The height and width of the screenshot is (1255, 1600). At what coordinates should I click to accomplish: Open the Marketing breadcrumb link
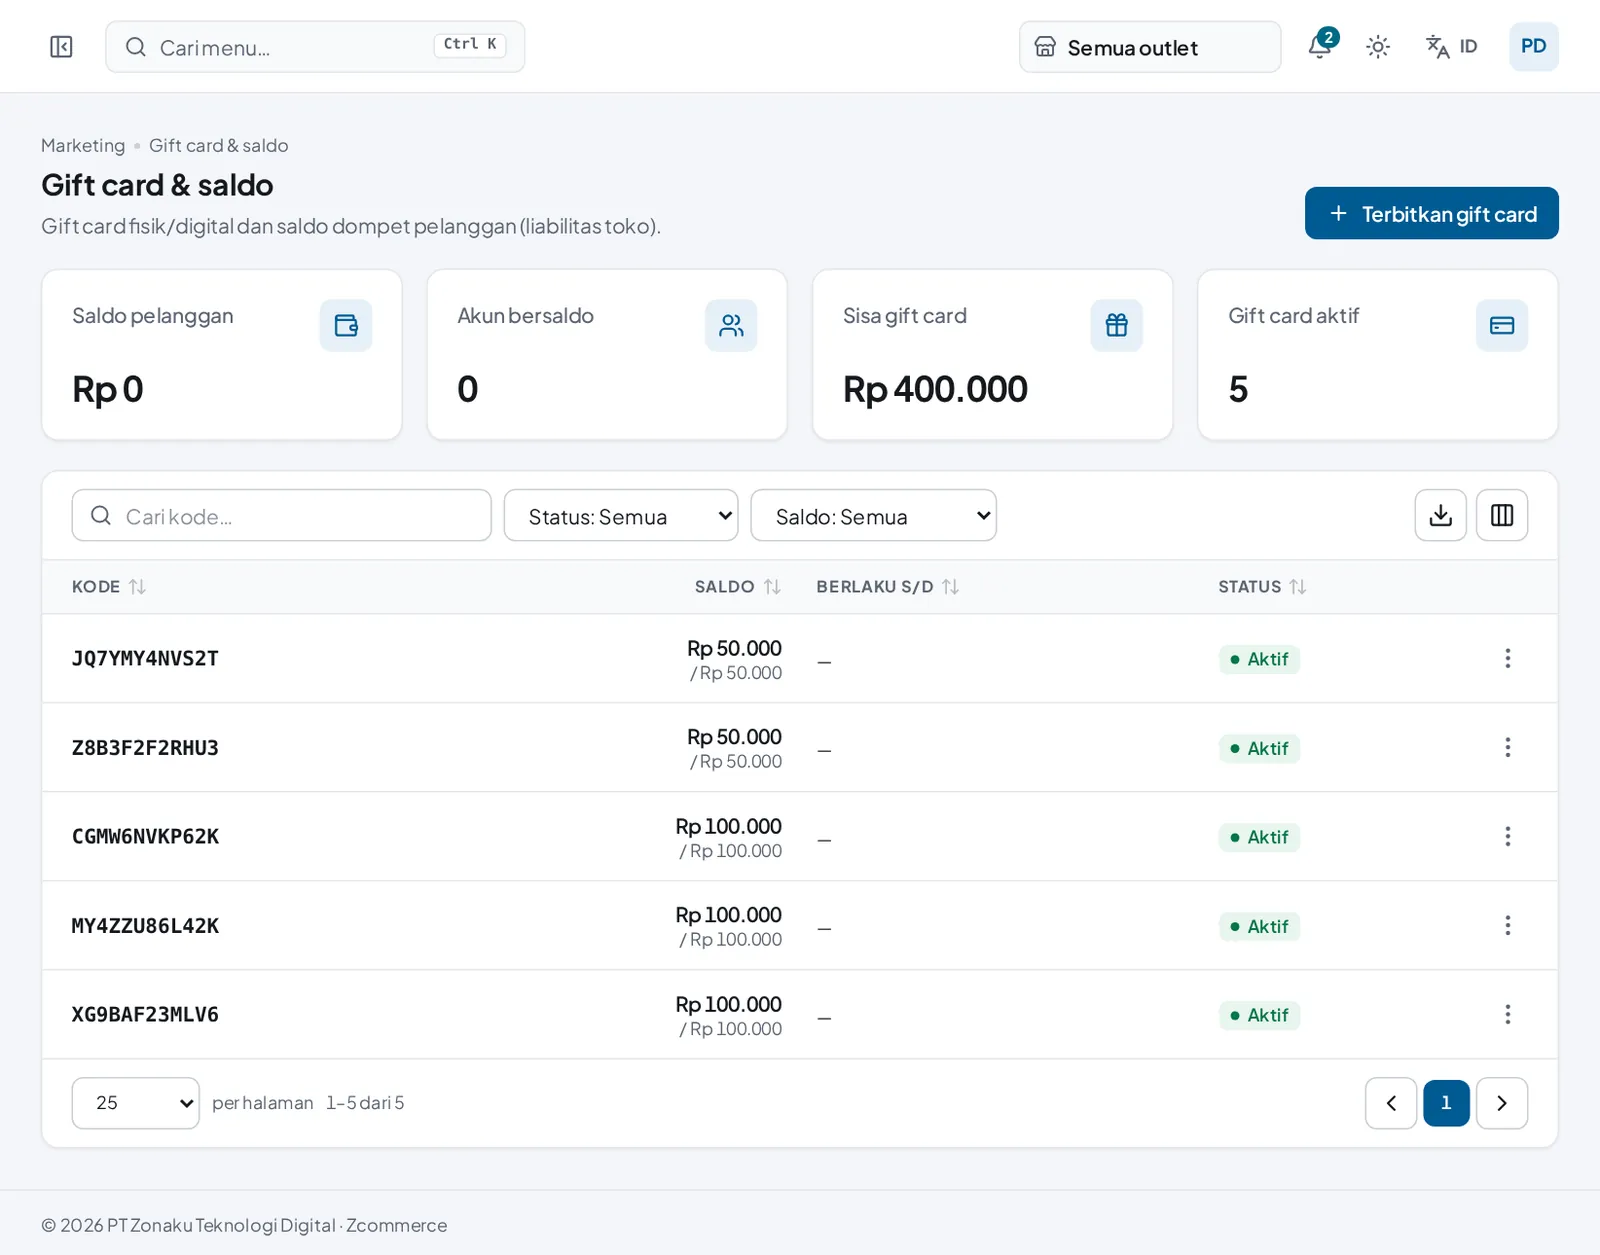[x=83, y=145]
